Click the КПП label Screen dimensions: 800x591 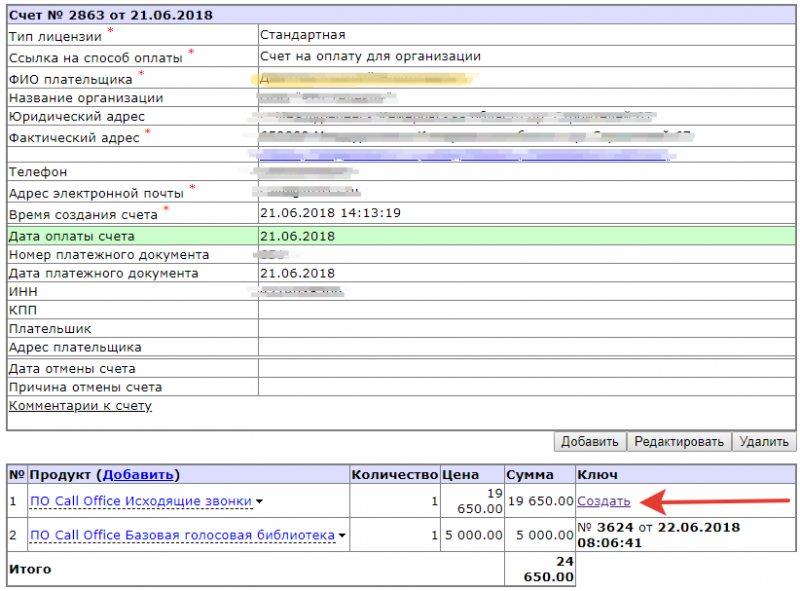click(22, 310)
